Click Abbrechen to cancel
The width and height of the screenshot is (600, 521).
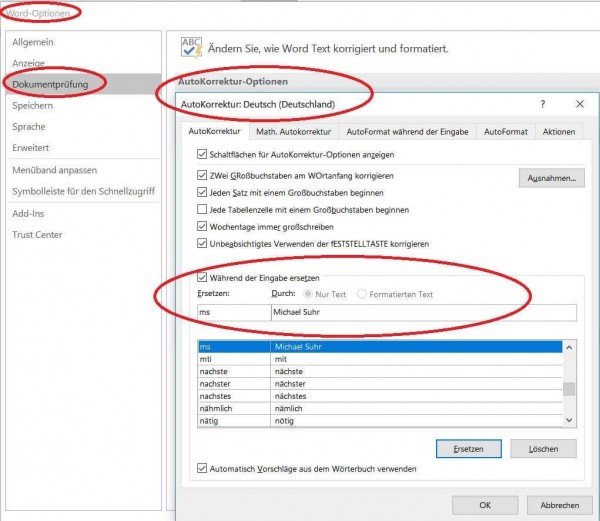(559, 505)
